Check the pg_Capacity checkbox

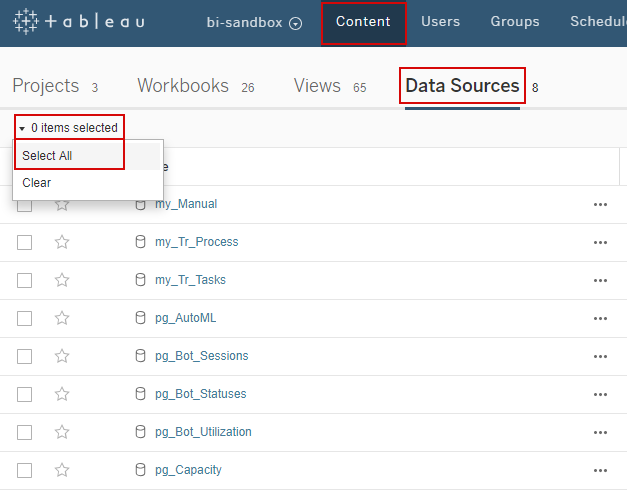click(24, 470)
